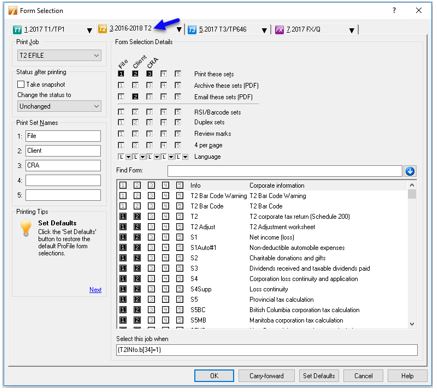Image resolution: width=437 pixels, height=392 pixels.
Task: Click the form list scroll down arrow
Action: 412,324
